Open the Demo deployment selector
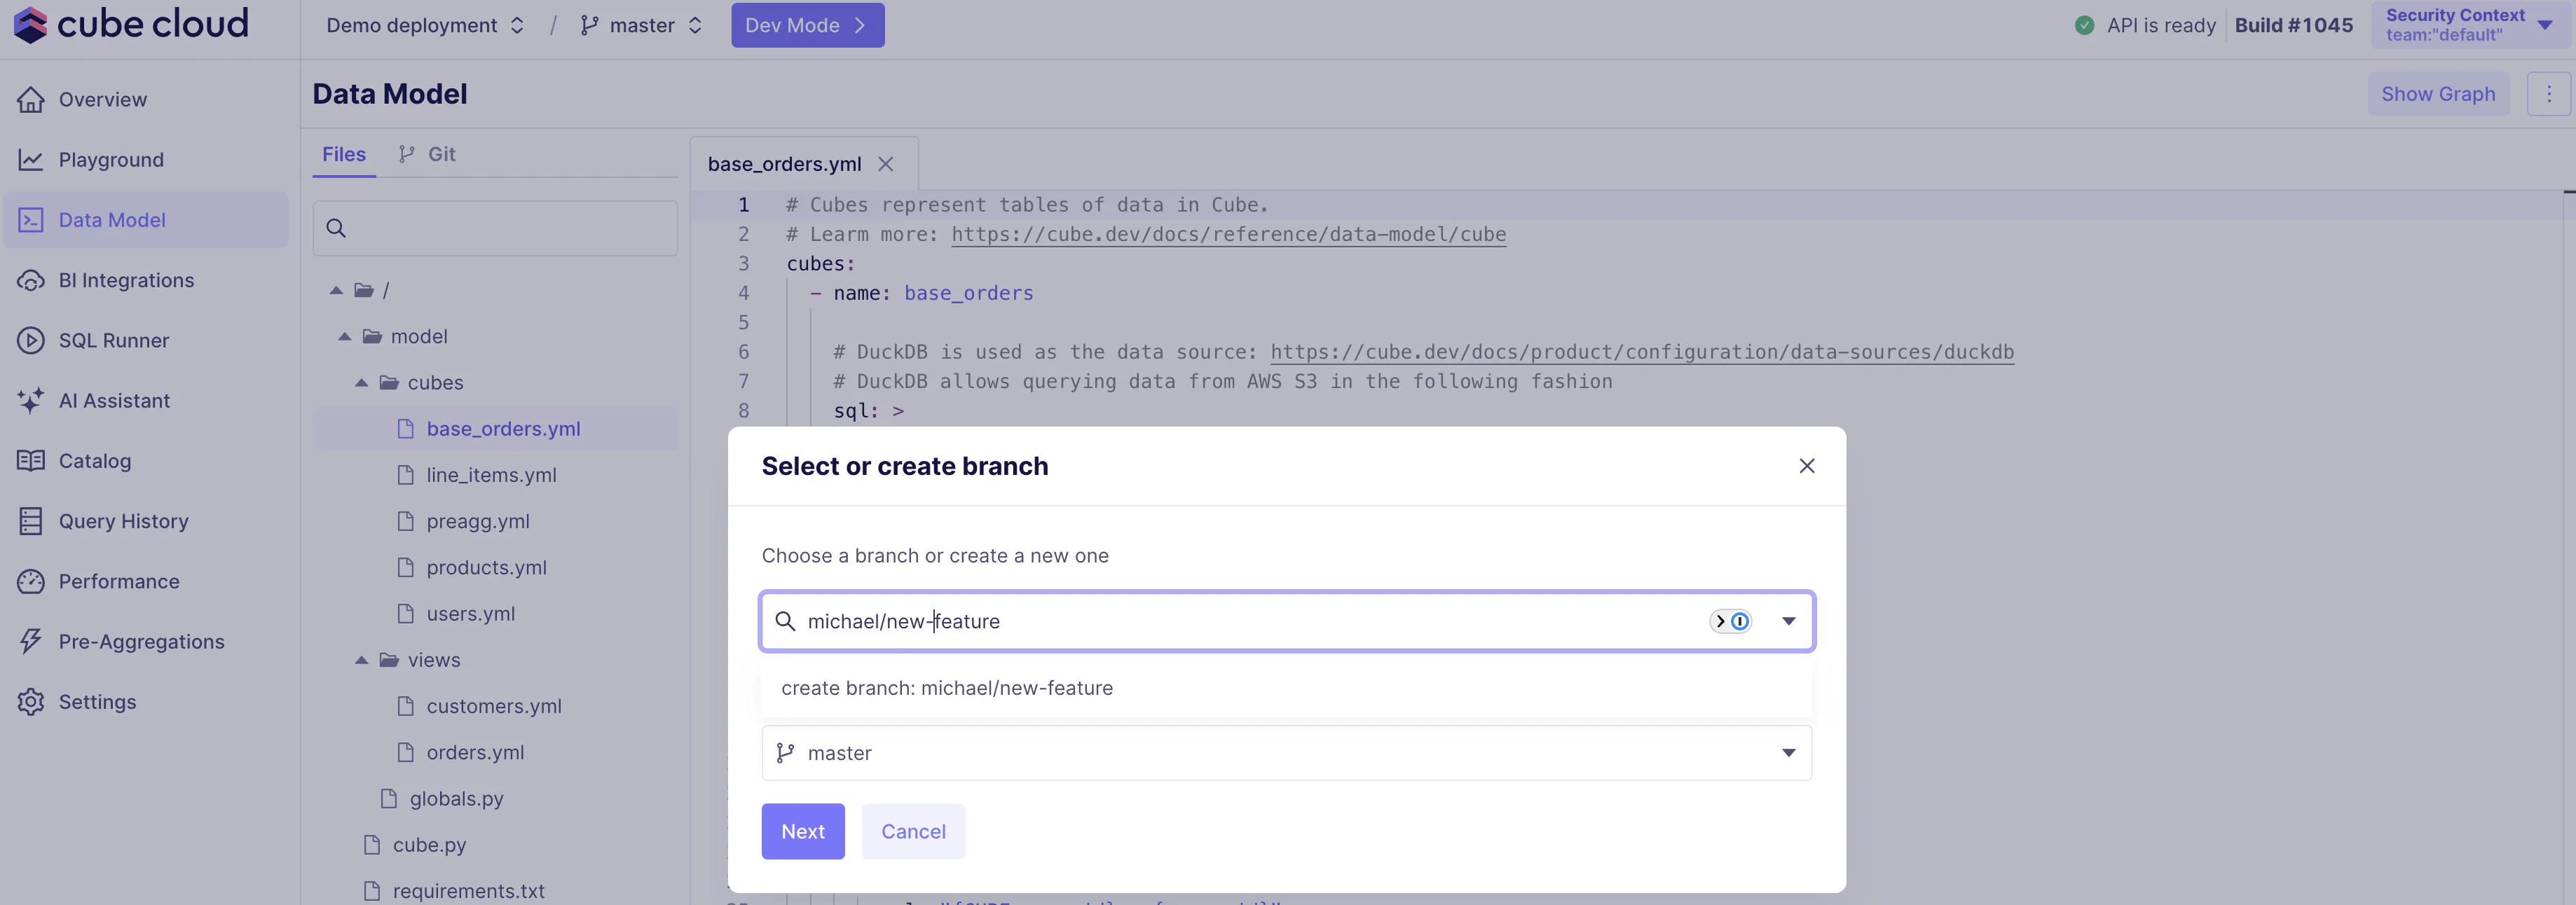This screenshot has height=905, width=2576. [425, 25]
